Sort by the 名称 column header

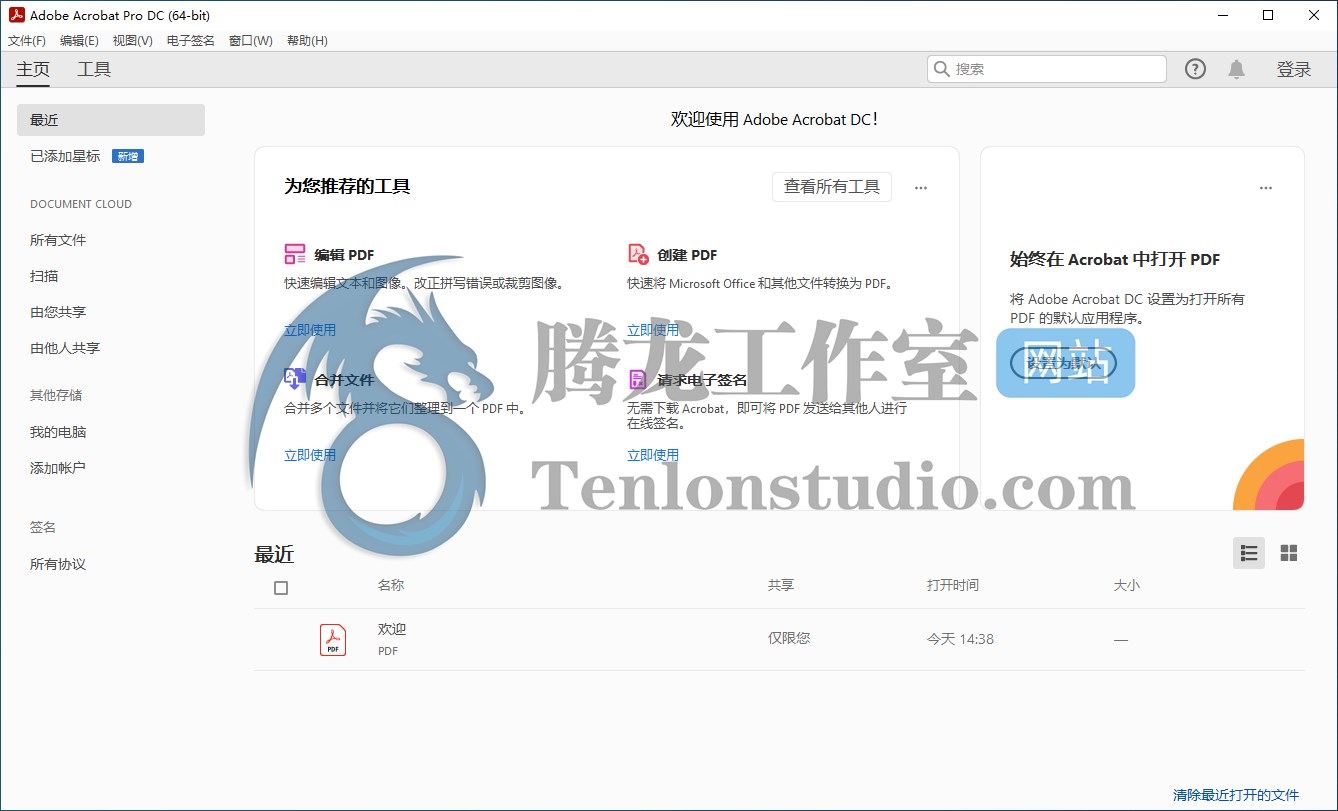point(391,585)
